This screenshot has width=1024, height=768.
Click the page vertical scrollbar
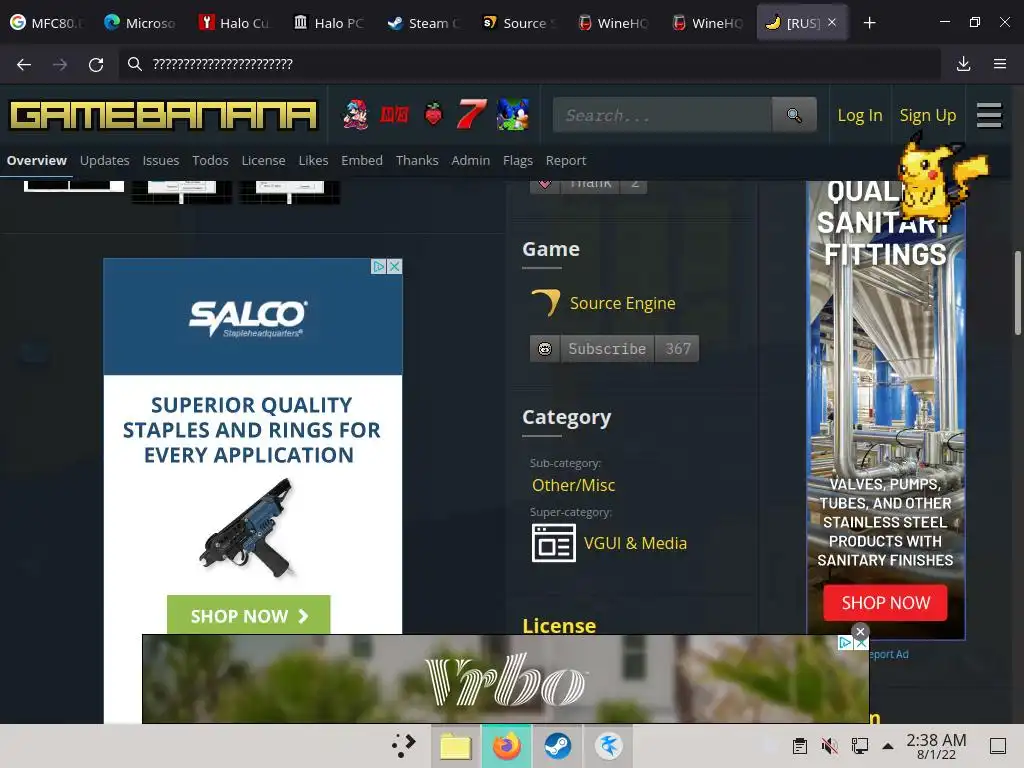(1017, 293)
